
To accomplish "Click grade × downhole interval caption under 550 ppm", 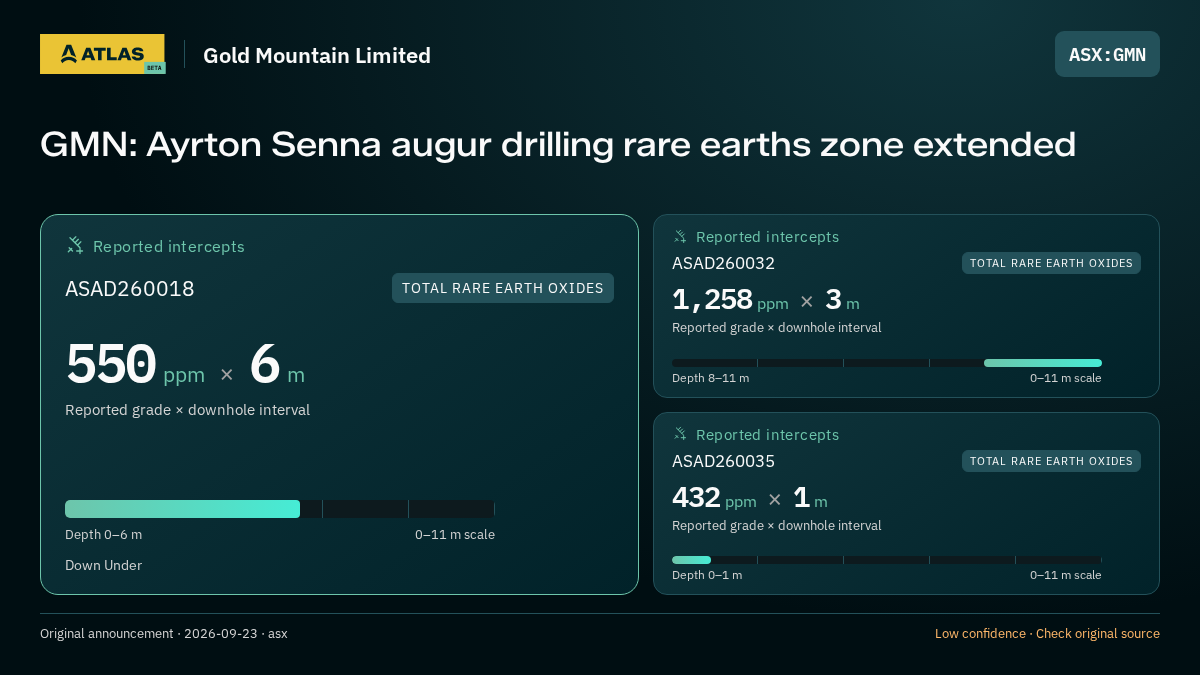I will point(187,410).
